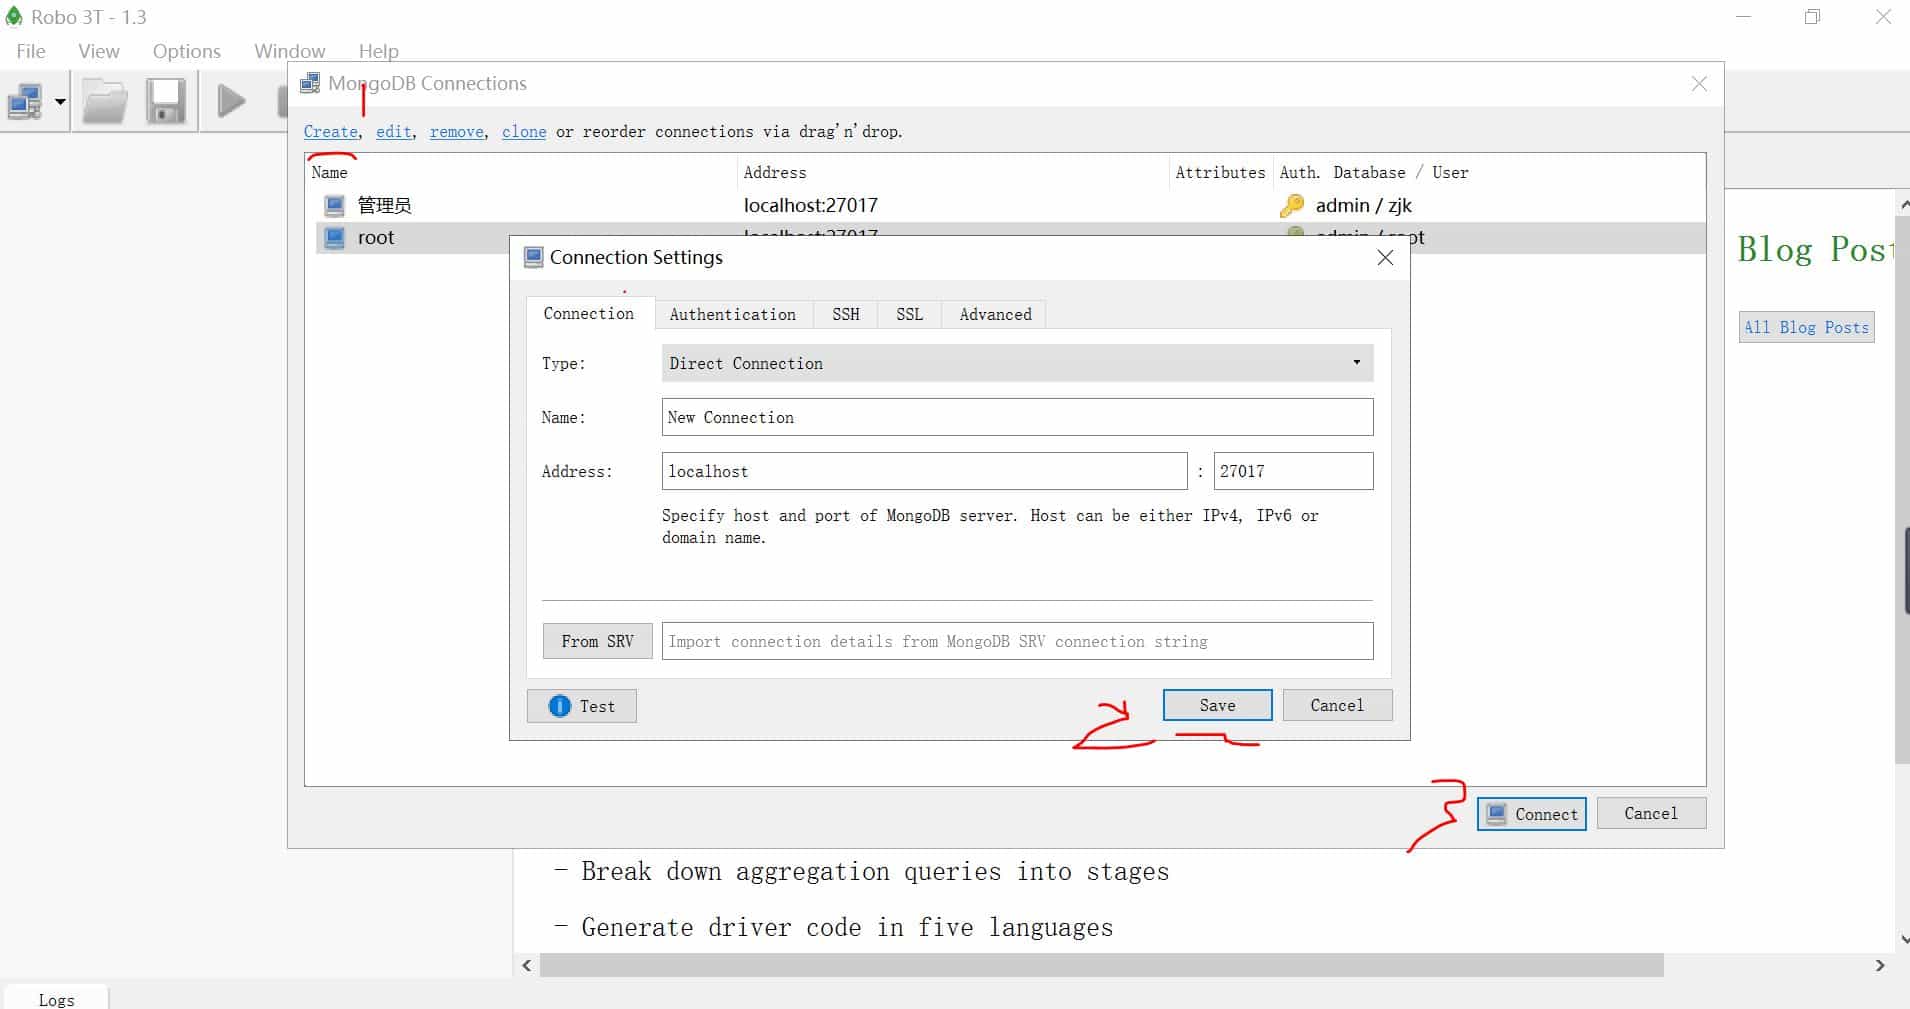The height and width of the screenshot is (1009, 1910).
Task: Open the Options menu
Action: [187, 51]
